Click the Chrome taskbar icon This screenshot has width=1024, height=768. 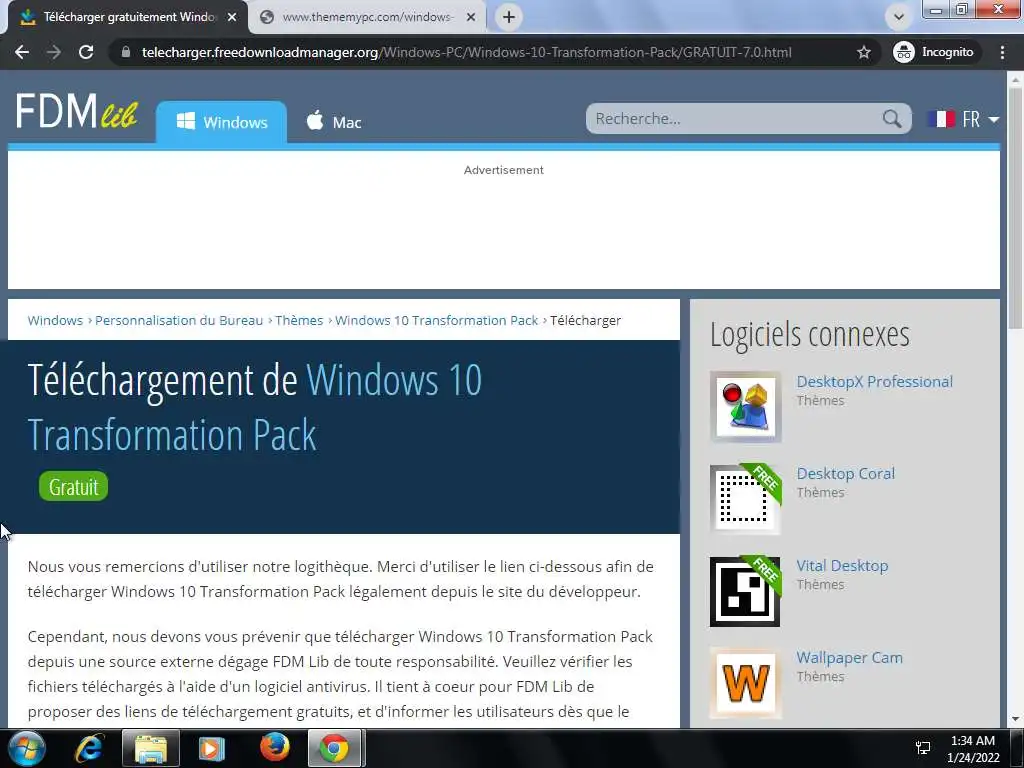click(334, 748)
